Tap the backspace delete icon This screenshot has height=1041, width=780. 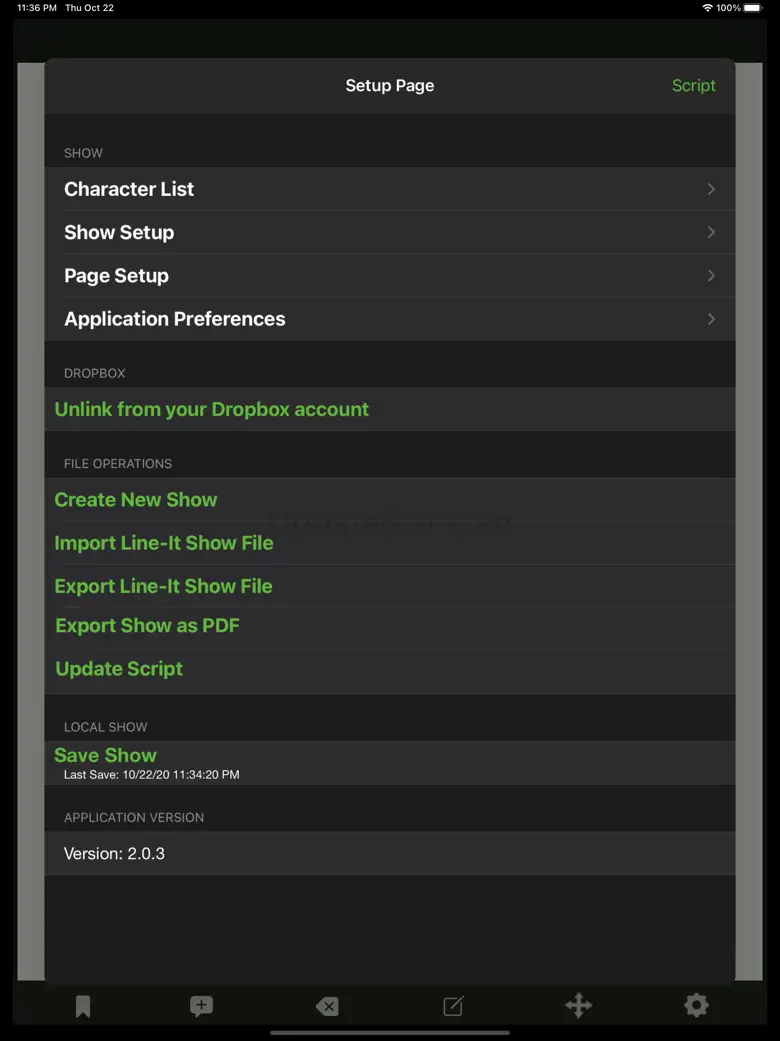pos(327,1006)
